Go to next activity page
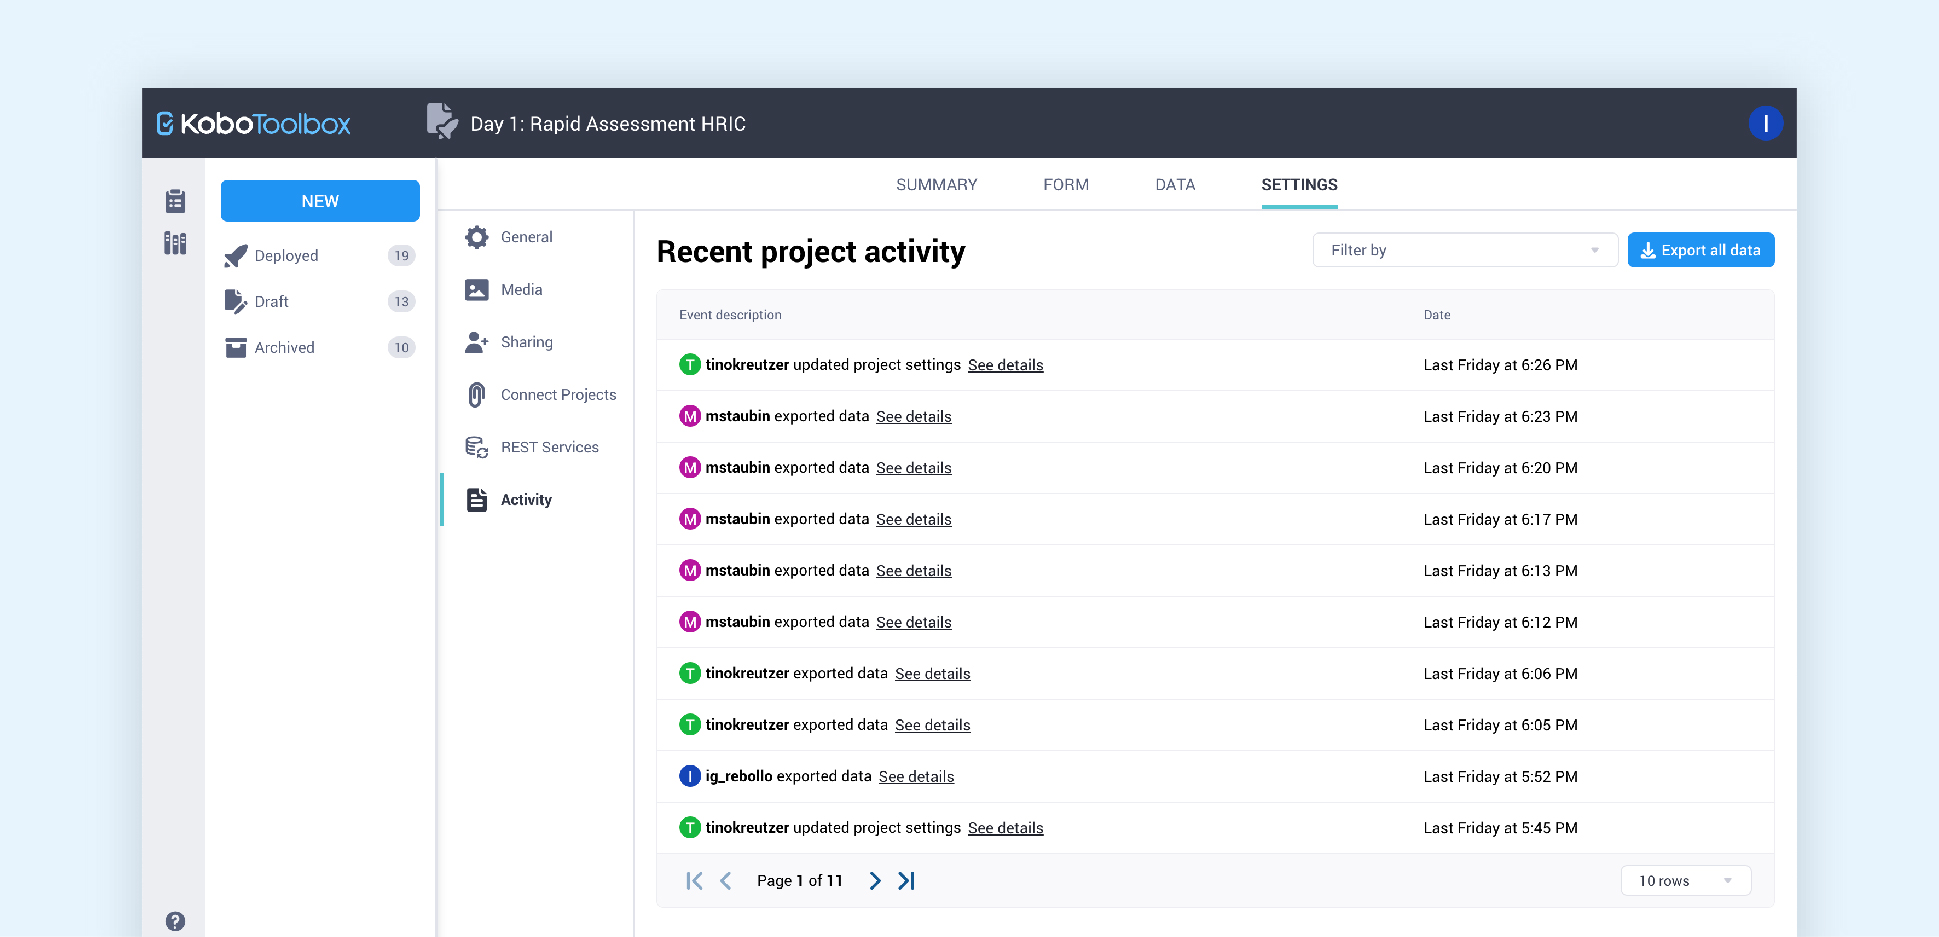 (875, 881)
